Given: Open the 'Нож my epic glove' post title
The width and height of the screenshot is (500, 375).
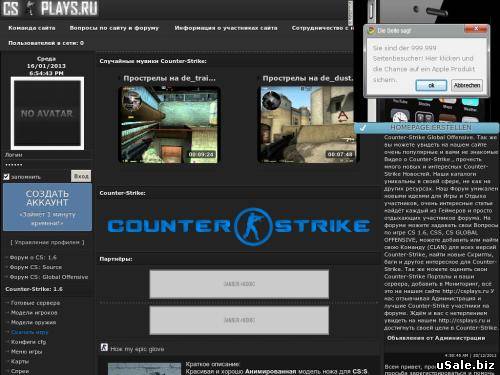Looking at the screenshot, I should (137, 349).
